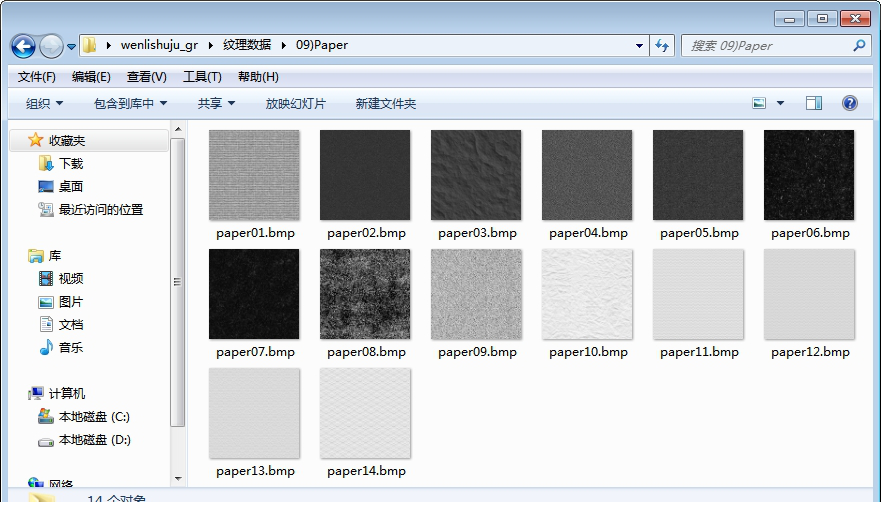
Task: Refresh the folder view
Action: [662, 46]
